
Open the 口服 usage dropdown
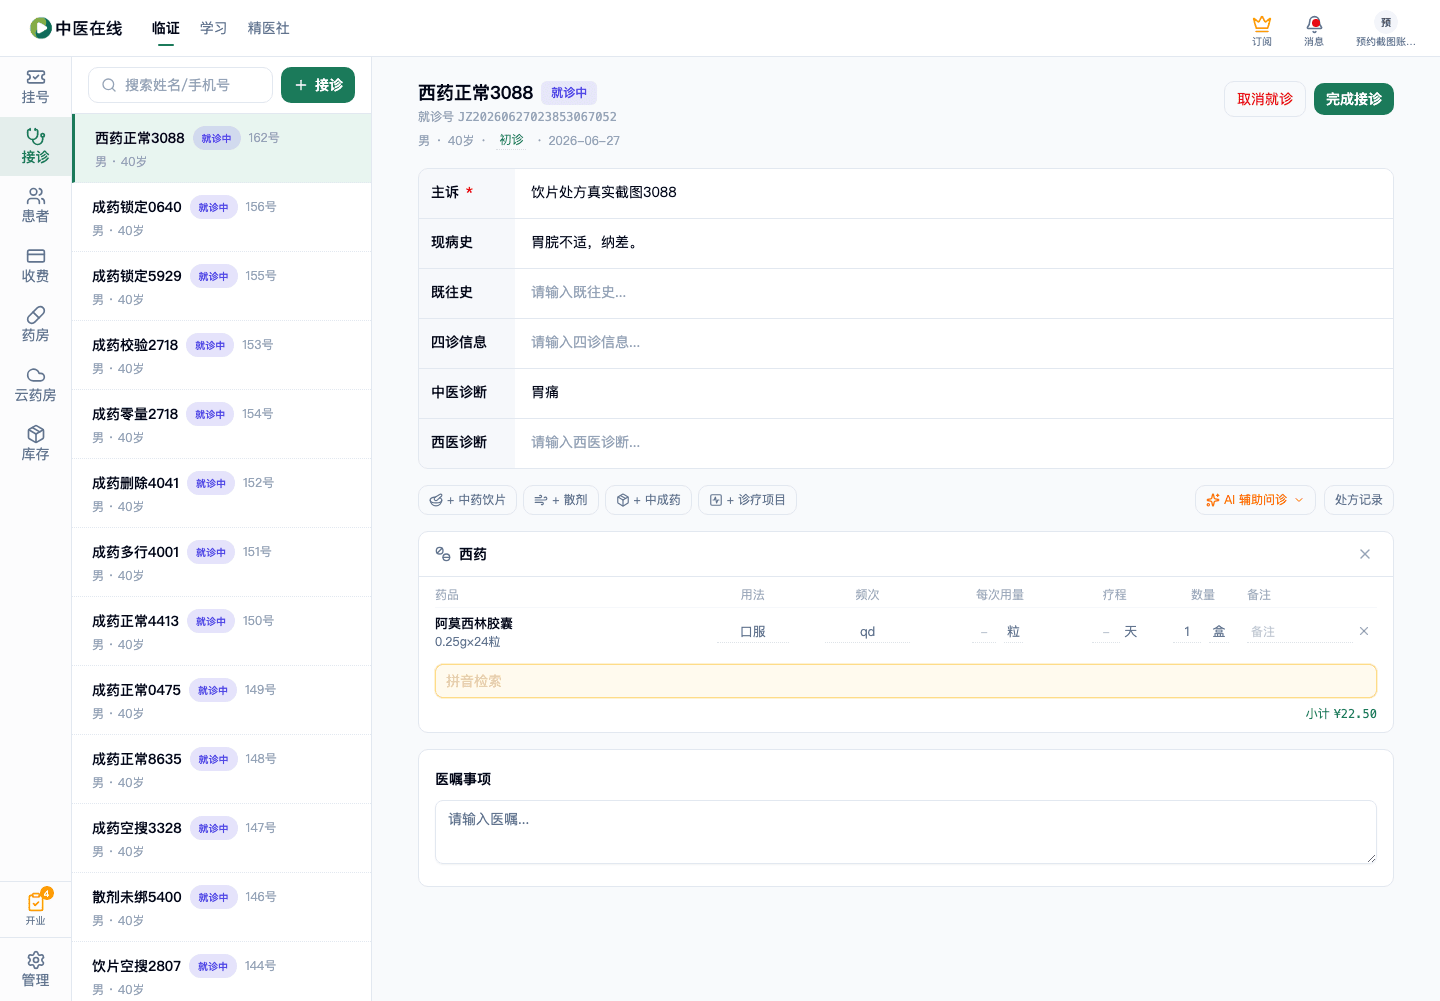click(x=752, y=632)
